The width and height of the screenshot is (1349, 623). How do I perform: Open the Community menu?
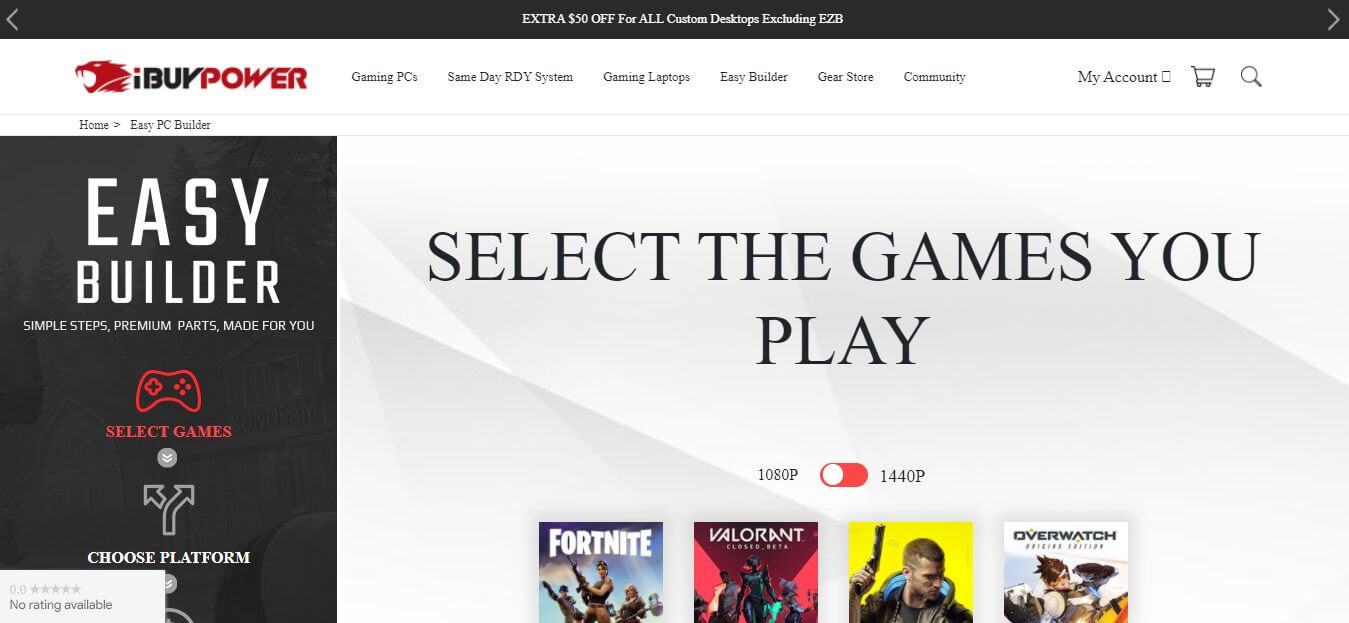[x=935, y=77]
